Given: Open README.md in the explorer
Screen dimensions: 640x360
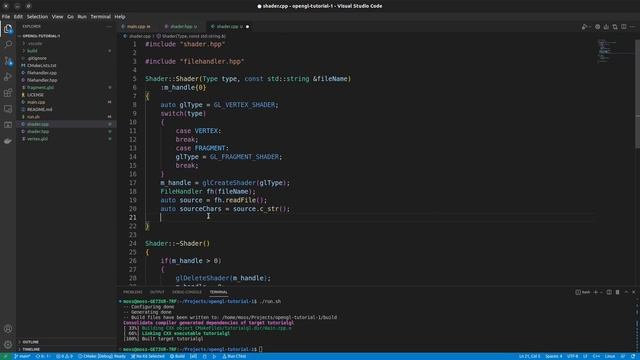Looking at the screenshot, I should pos(39,109).
